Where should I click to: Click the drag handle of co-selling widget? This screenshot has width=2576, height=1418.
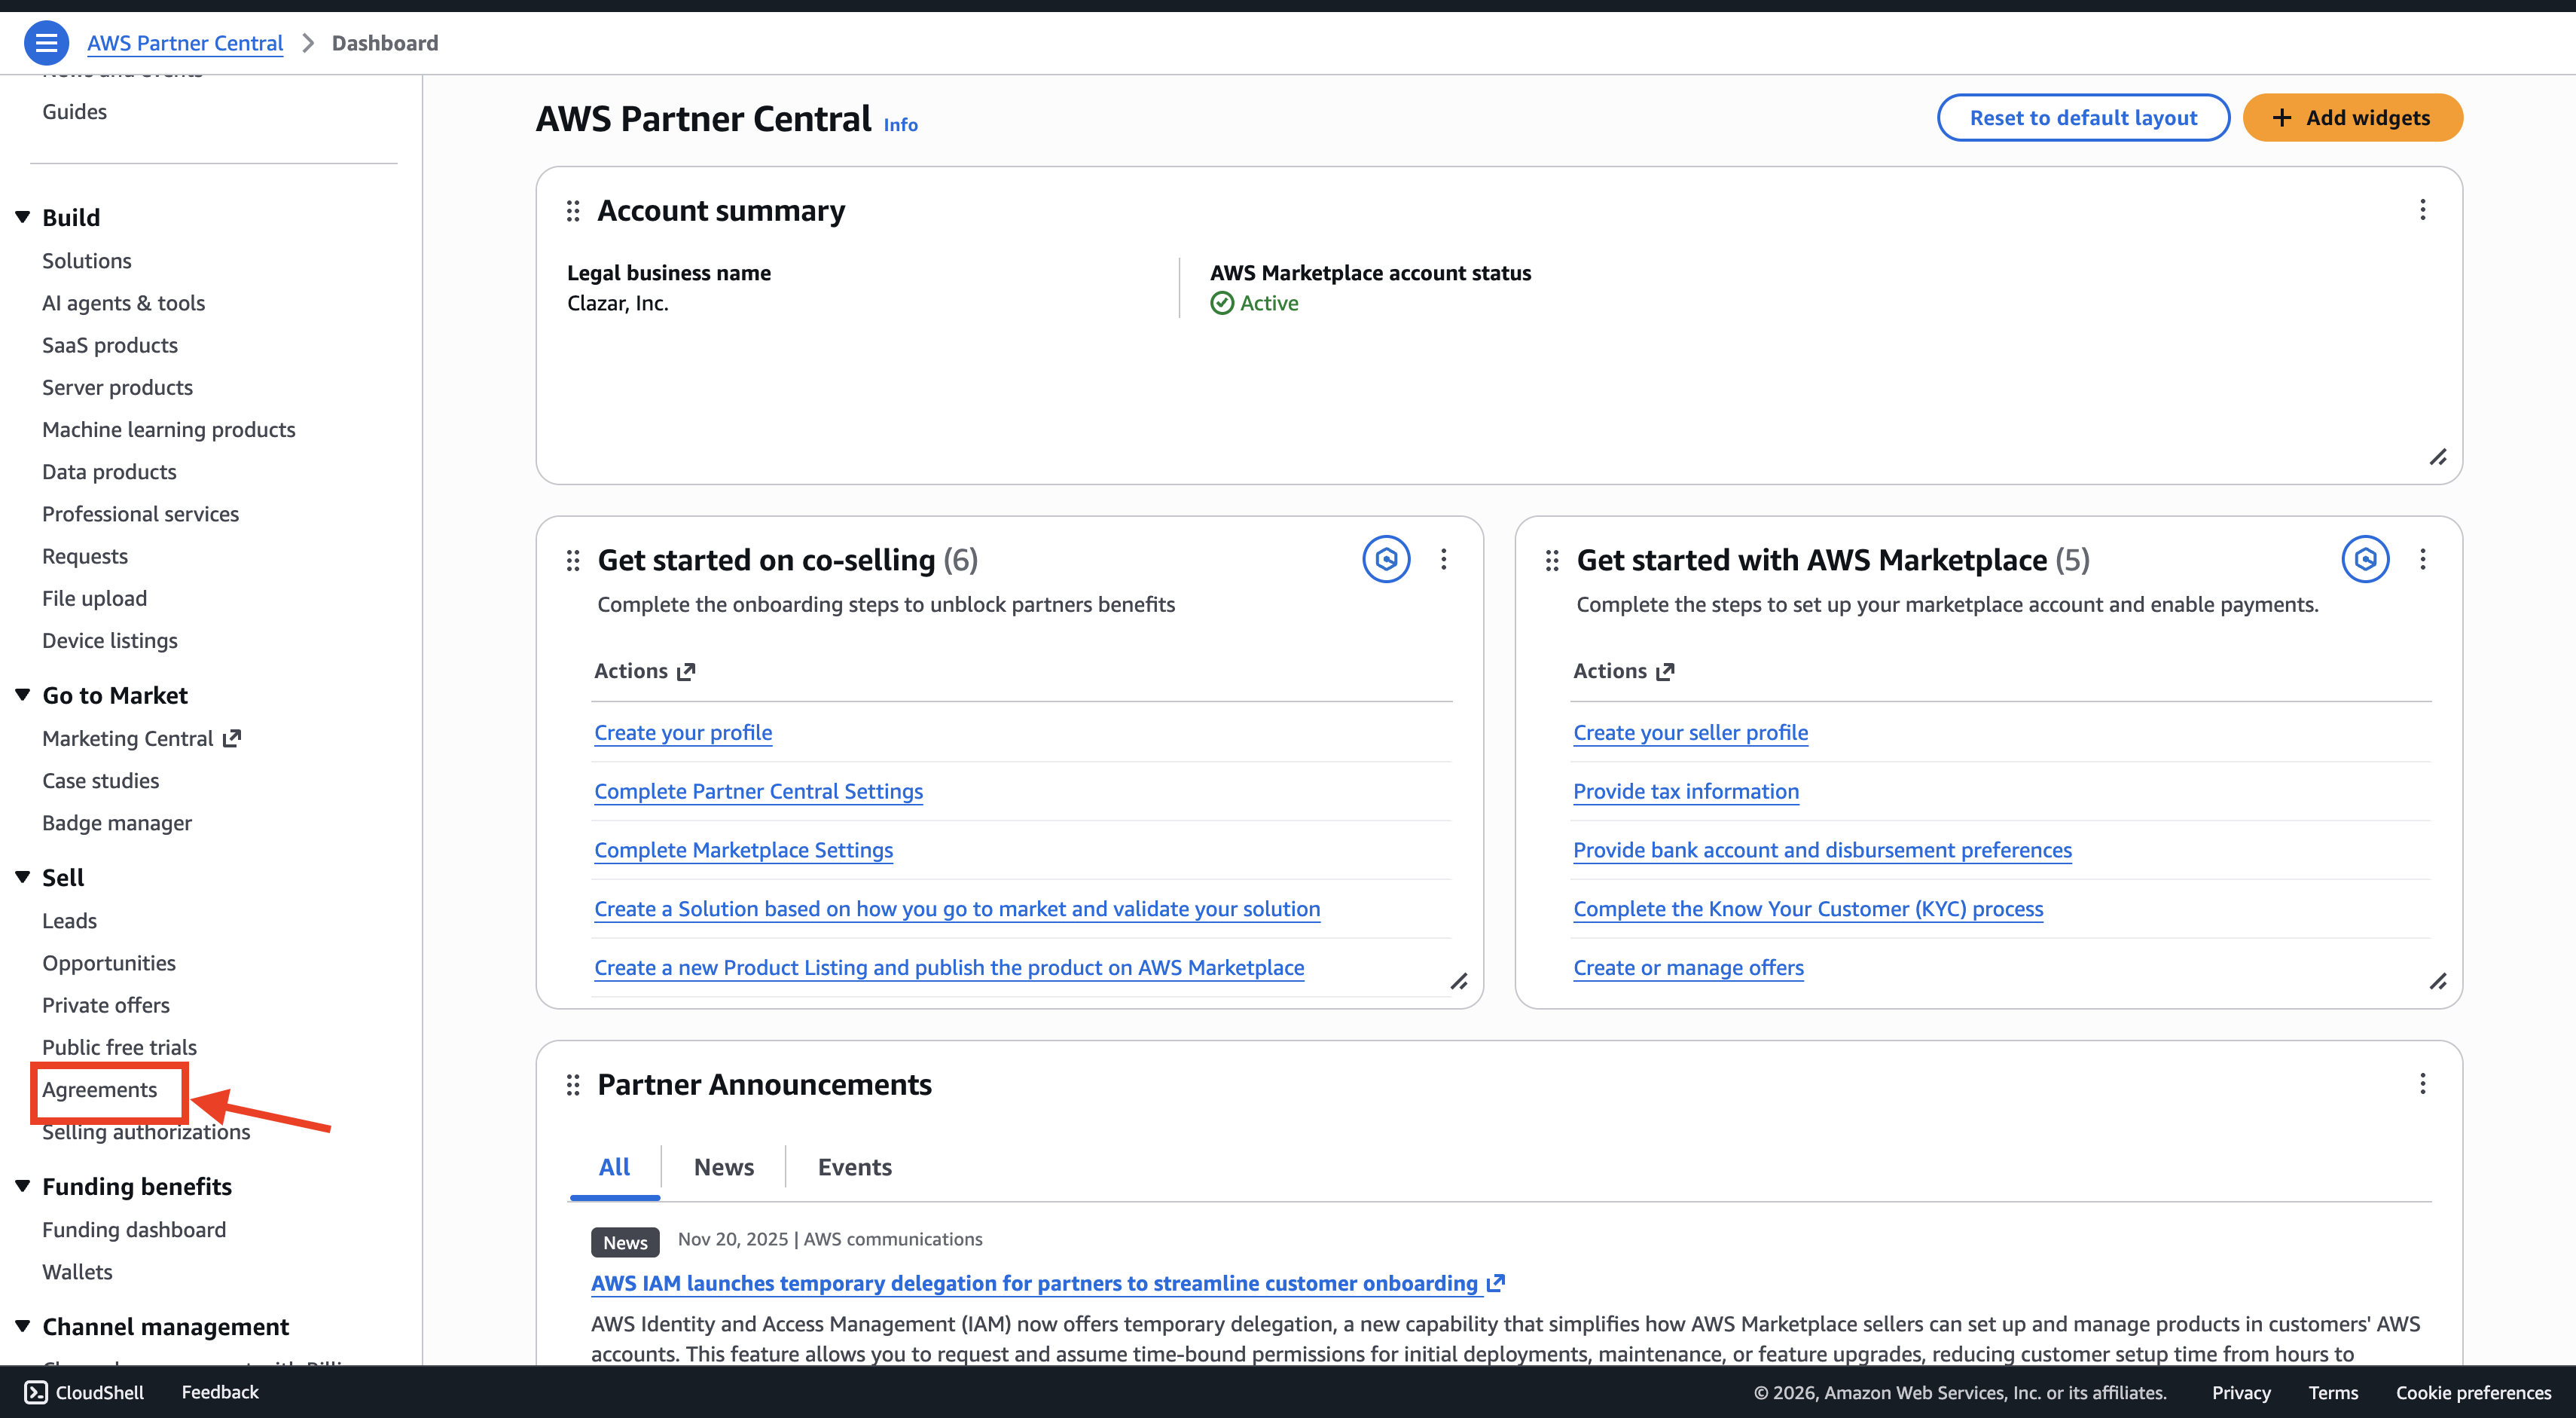tap(573, 560)
